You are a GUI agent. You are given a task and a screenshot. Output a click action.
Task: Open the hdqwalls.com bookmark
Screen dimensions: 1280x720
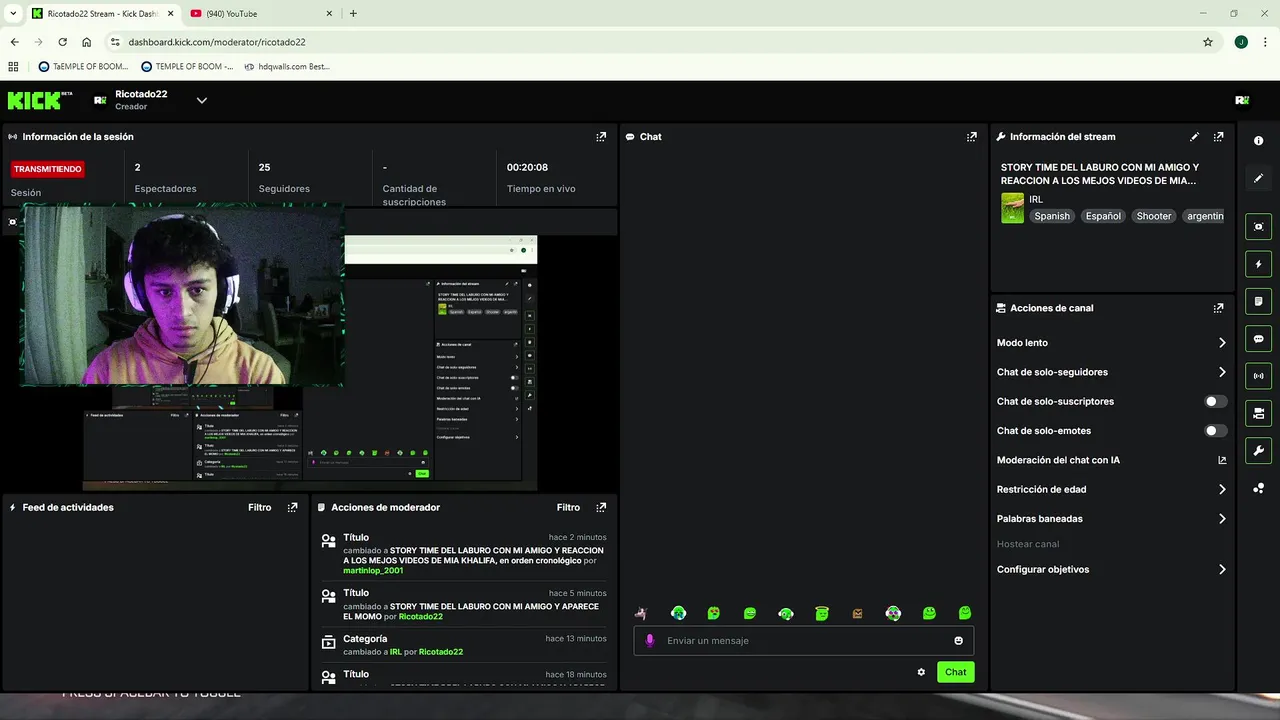[285, 67]
